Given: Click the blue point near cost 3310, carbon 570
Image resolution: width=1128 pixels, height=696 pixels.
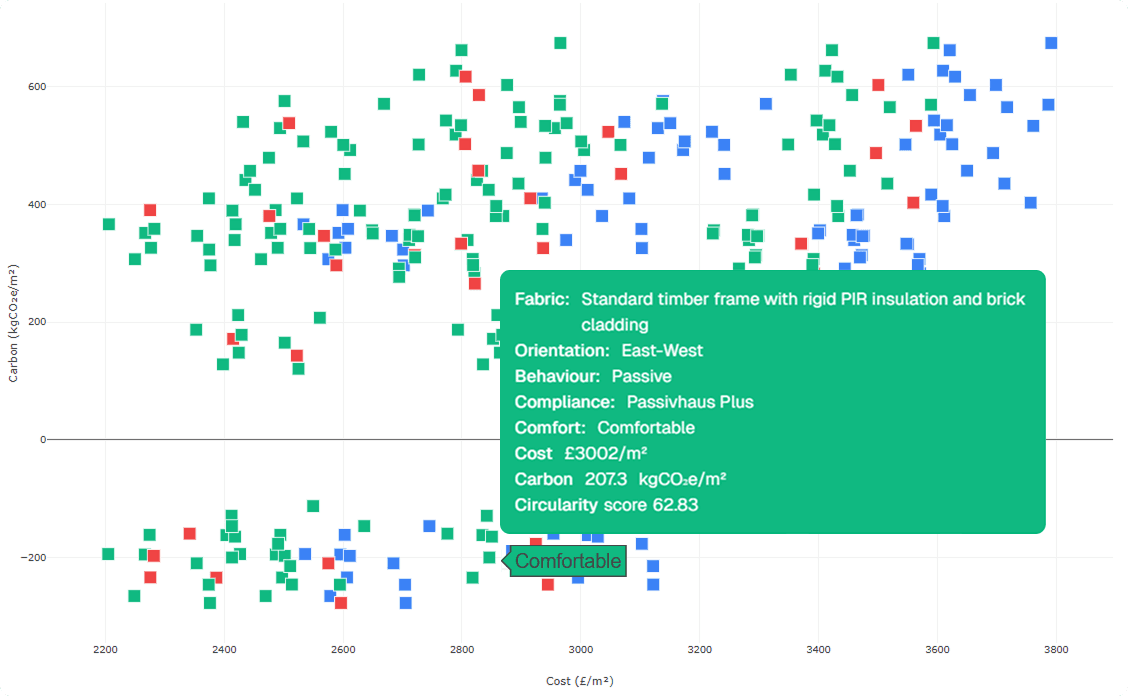Looking at the screenshot, I should click(766, 104).
